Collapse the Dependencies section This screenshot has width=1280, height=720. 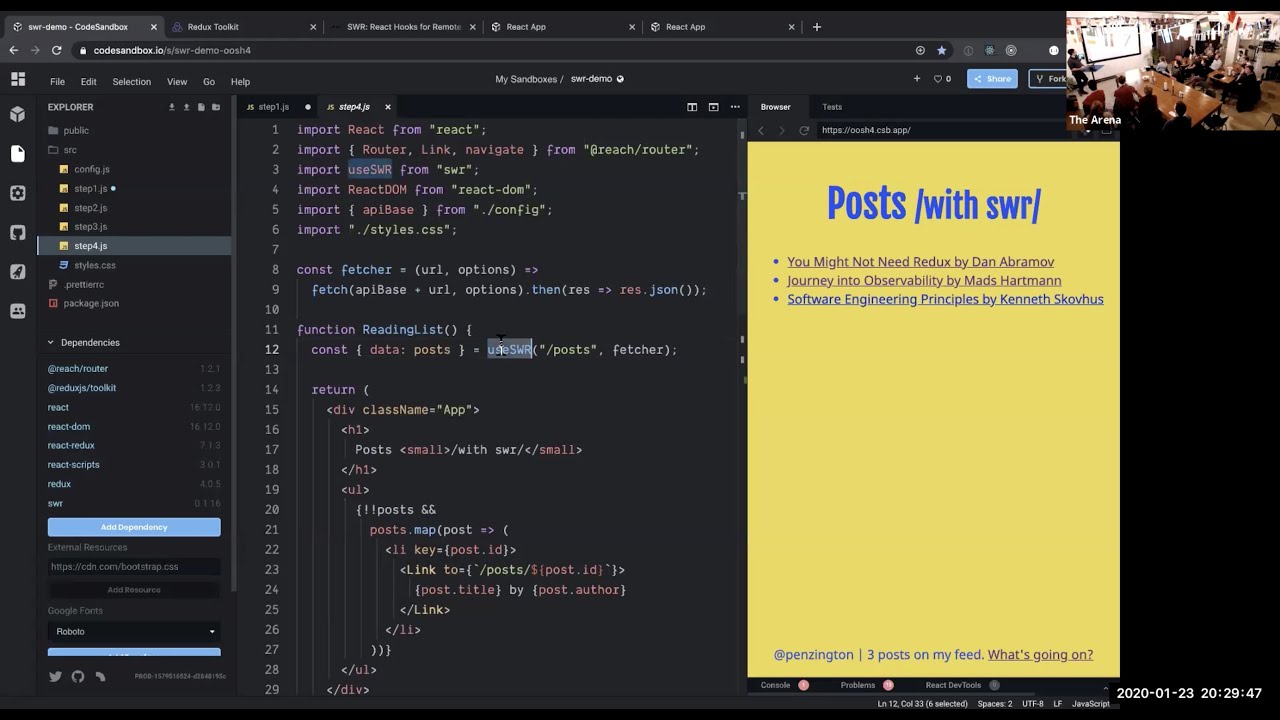(x=50, y=342)
